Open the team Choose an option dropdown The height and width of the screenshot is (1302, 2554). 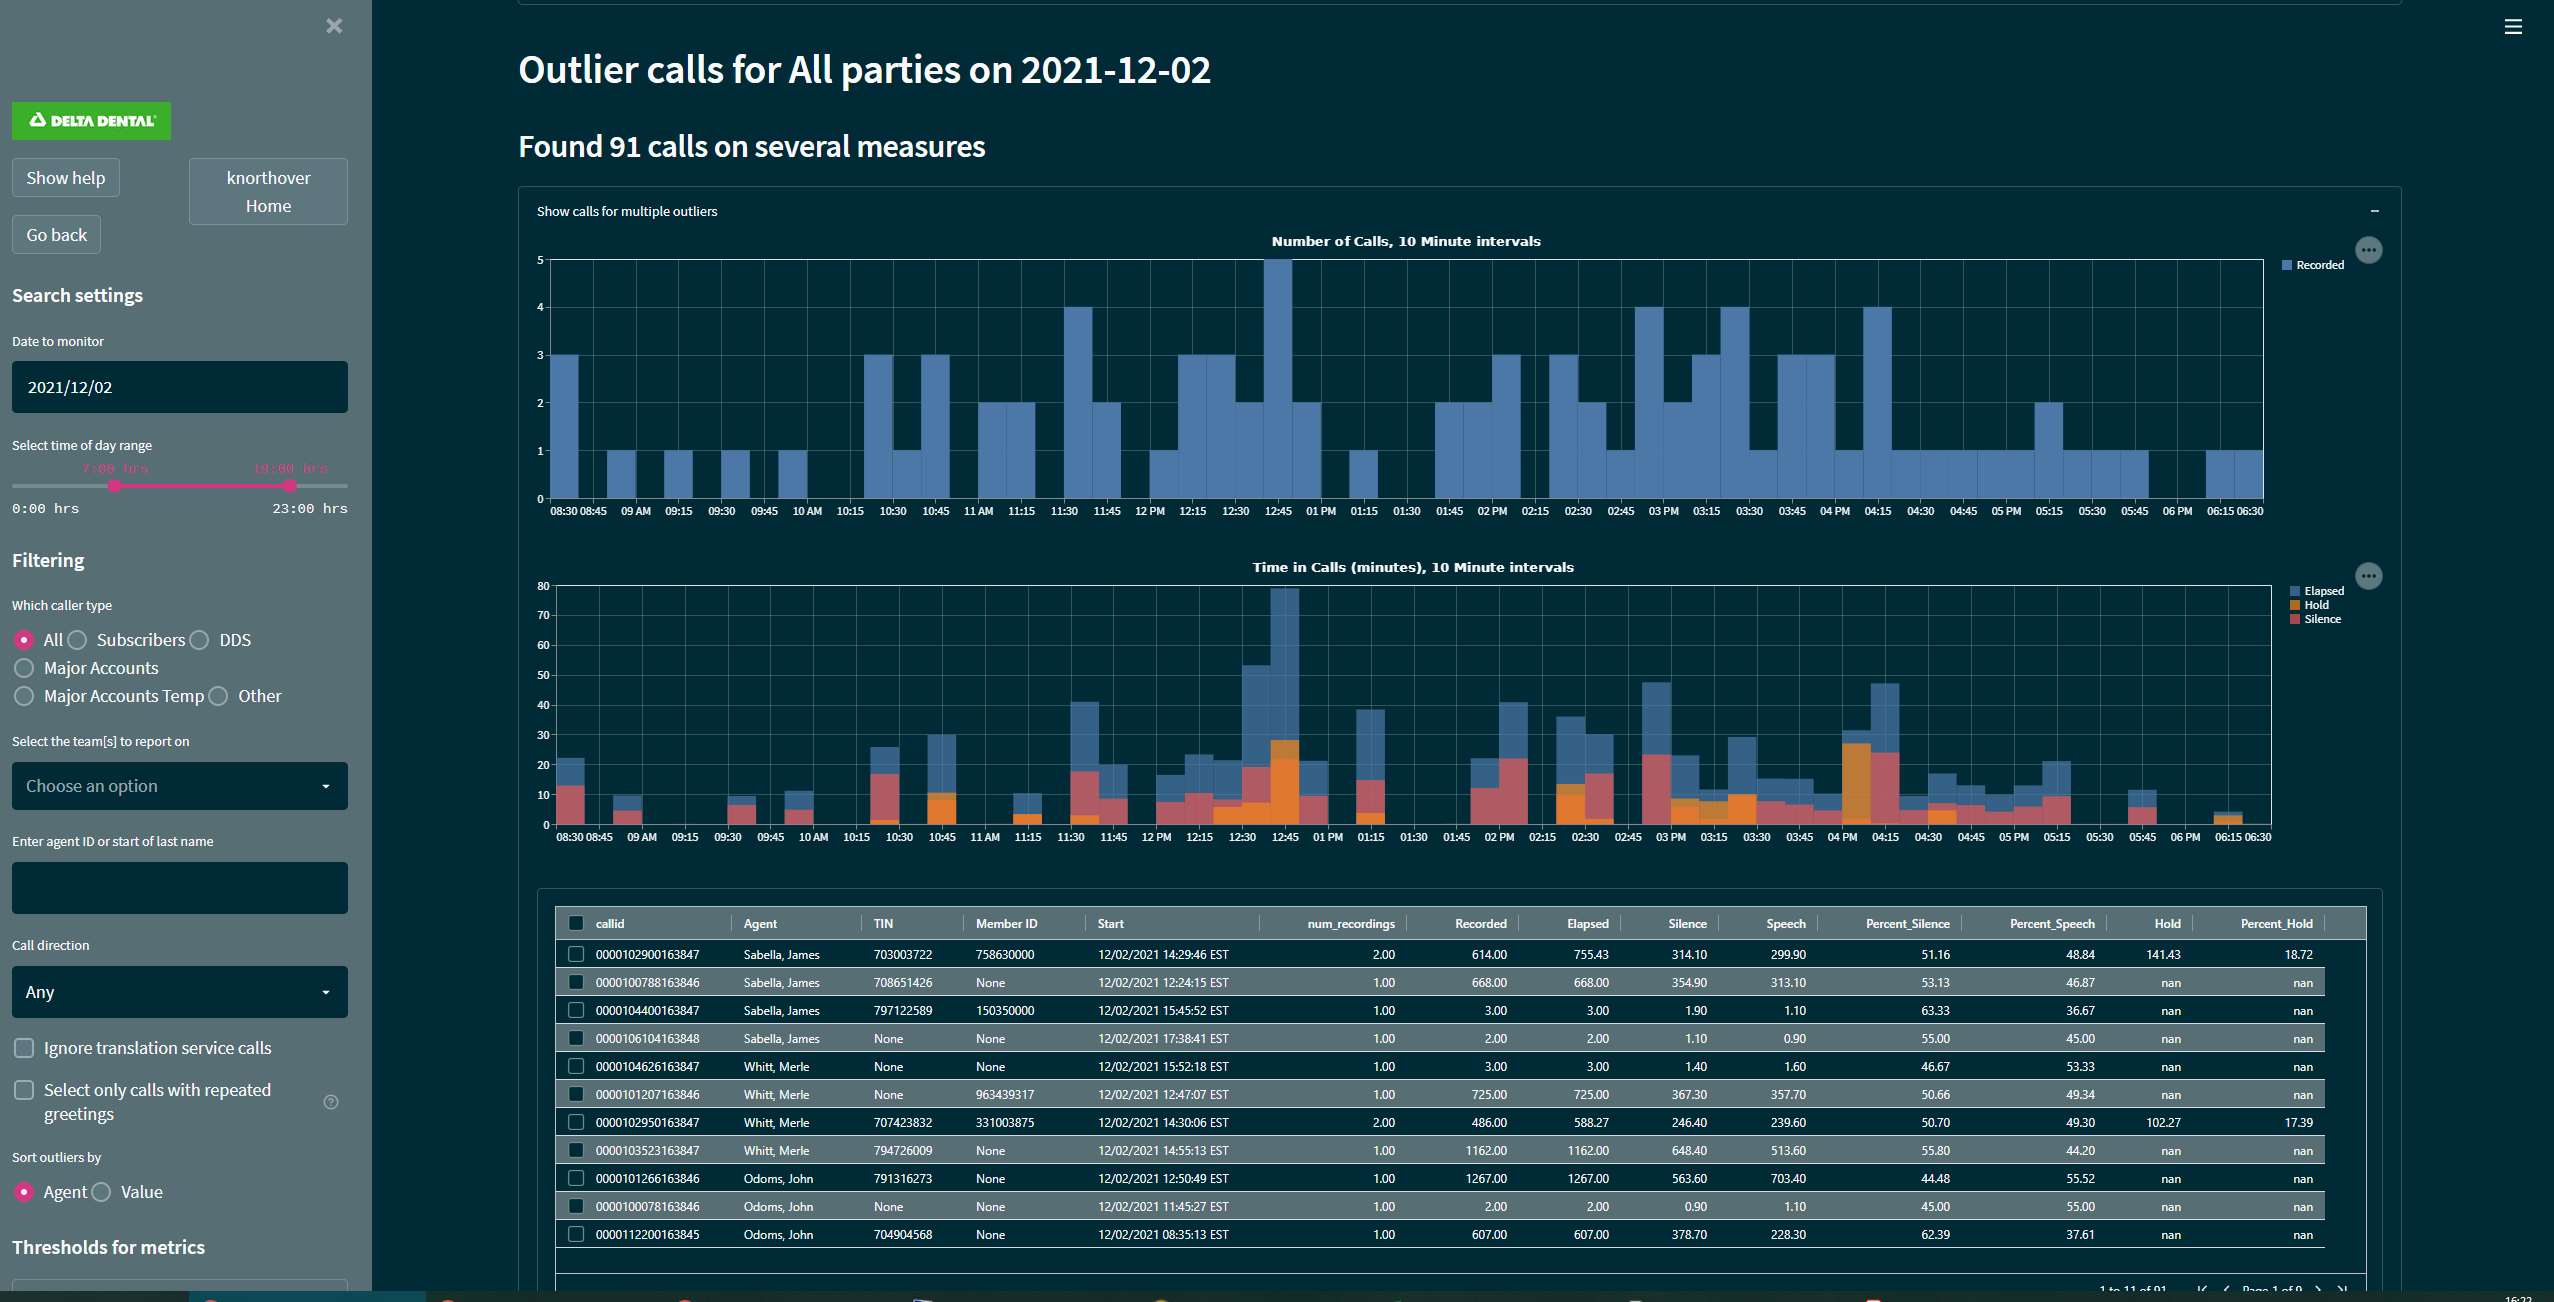pos(179,786)
